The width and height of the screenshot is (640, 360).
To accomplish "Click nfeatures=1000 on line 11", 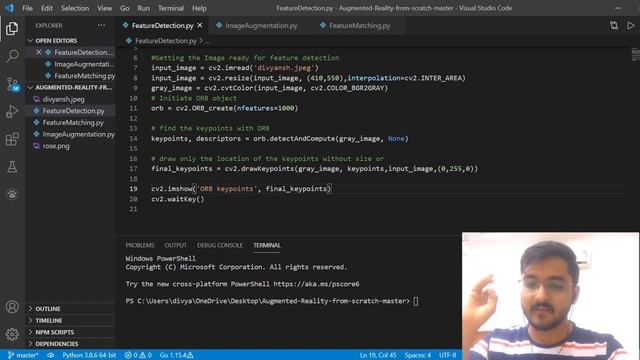I will click(265, 108).
